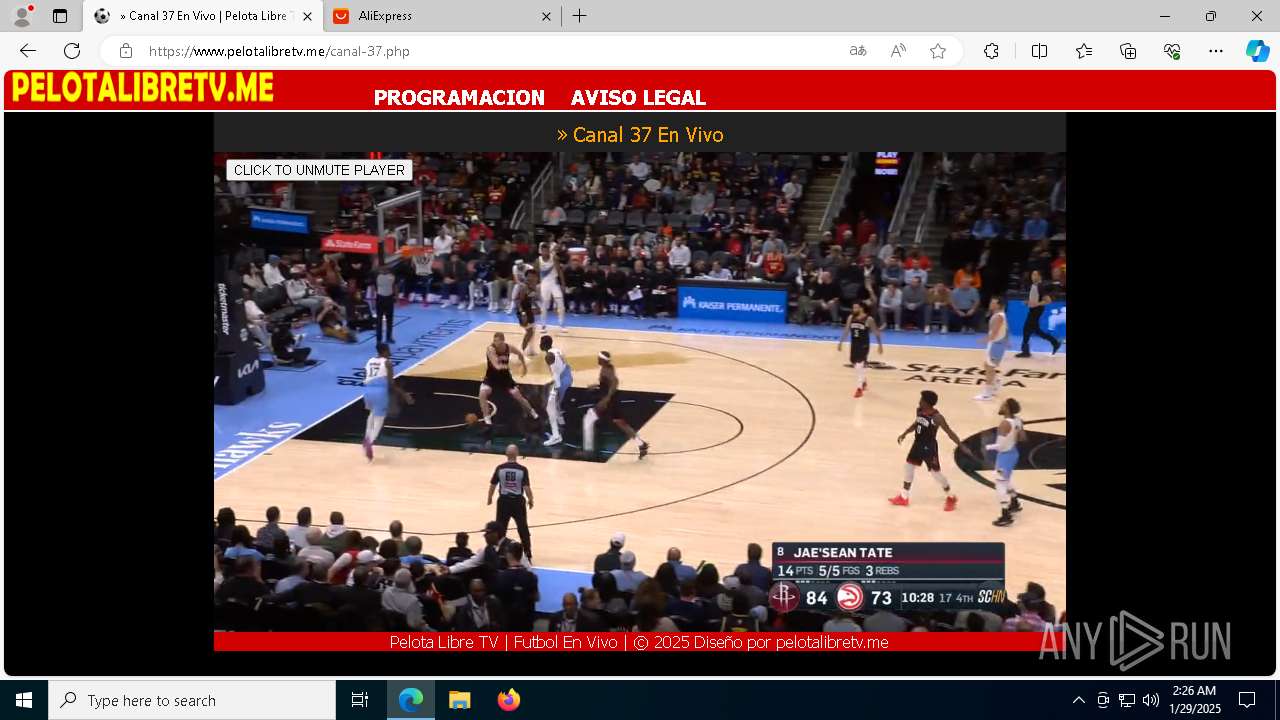Reload the page with refresh icon
Screen dimensions: 1280x720
point(72,51)
